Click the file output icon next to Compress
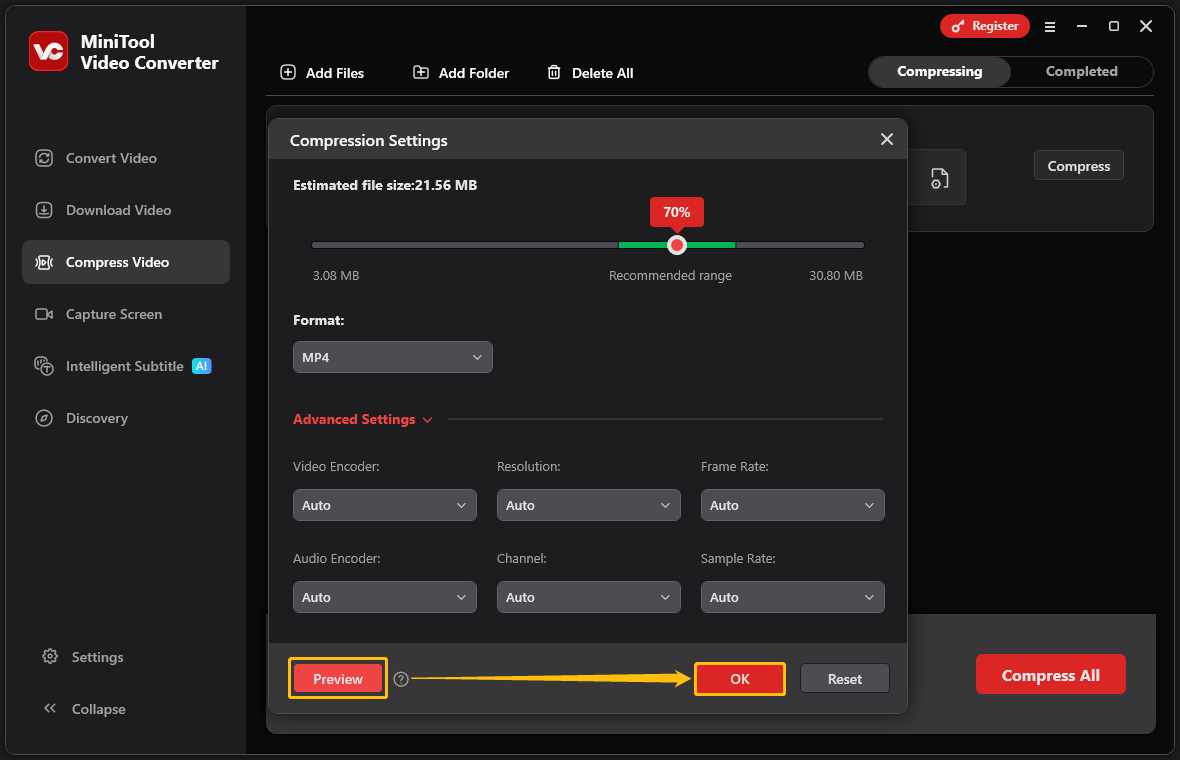Image resolution: width=1180 pixels, height=760 pixels. tap(938, 177)
